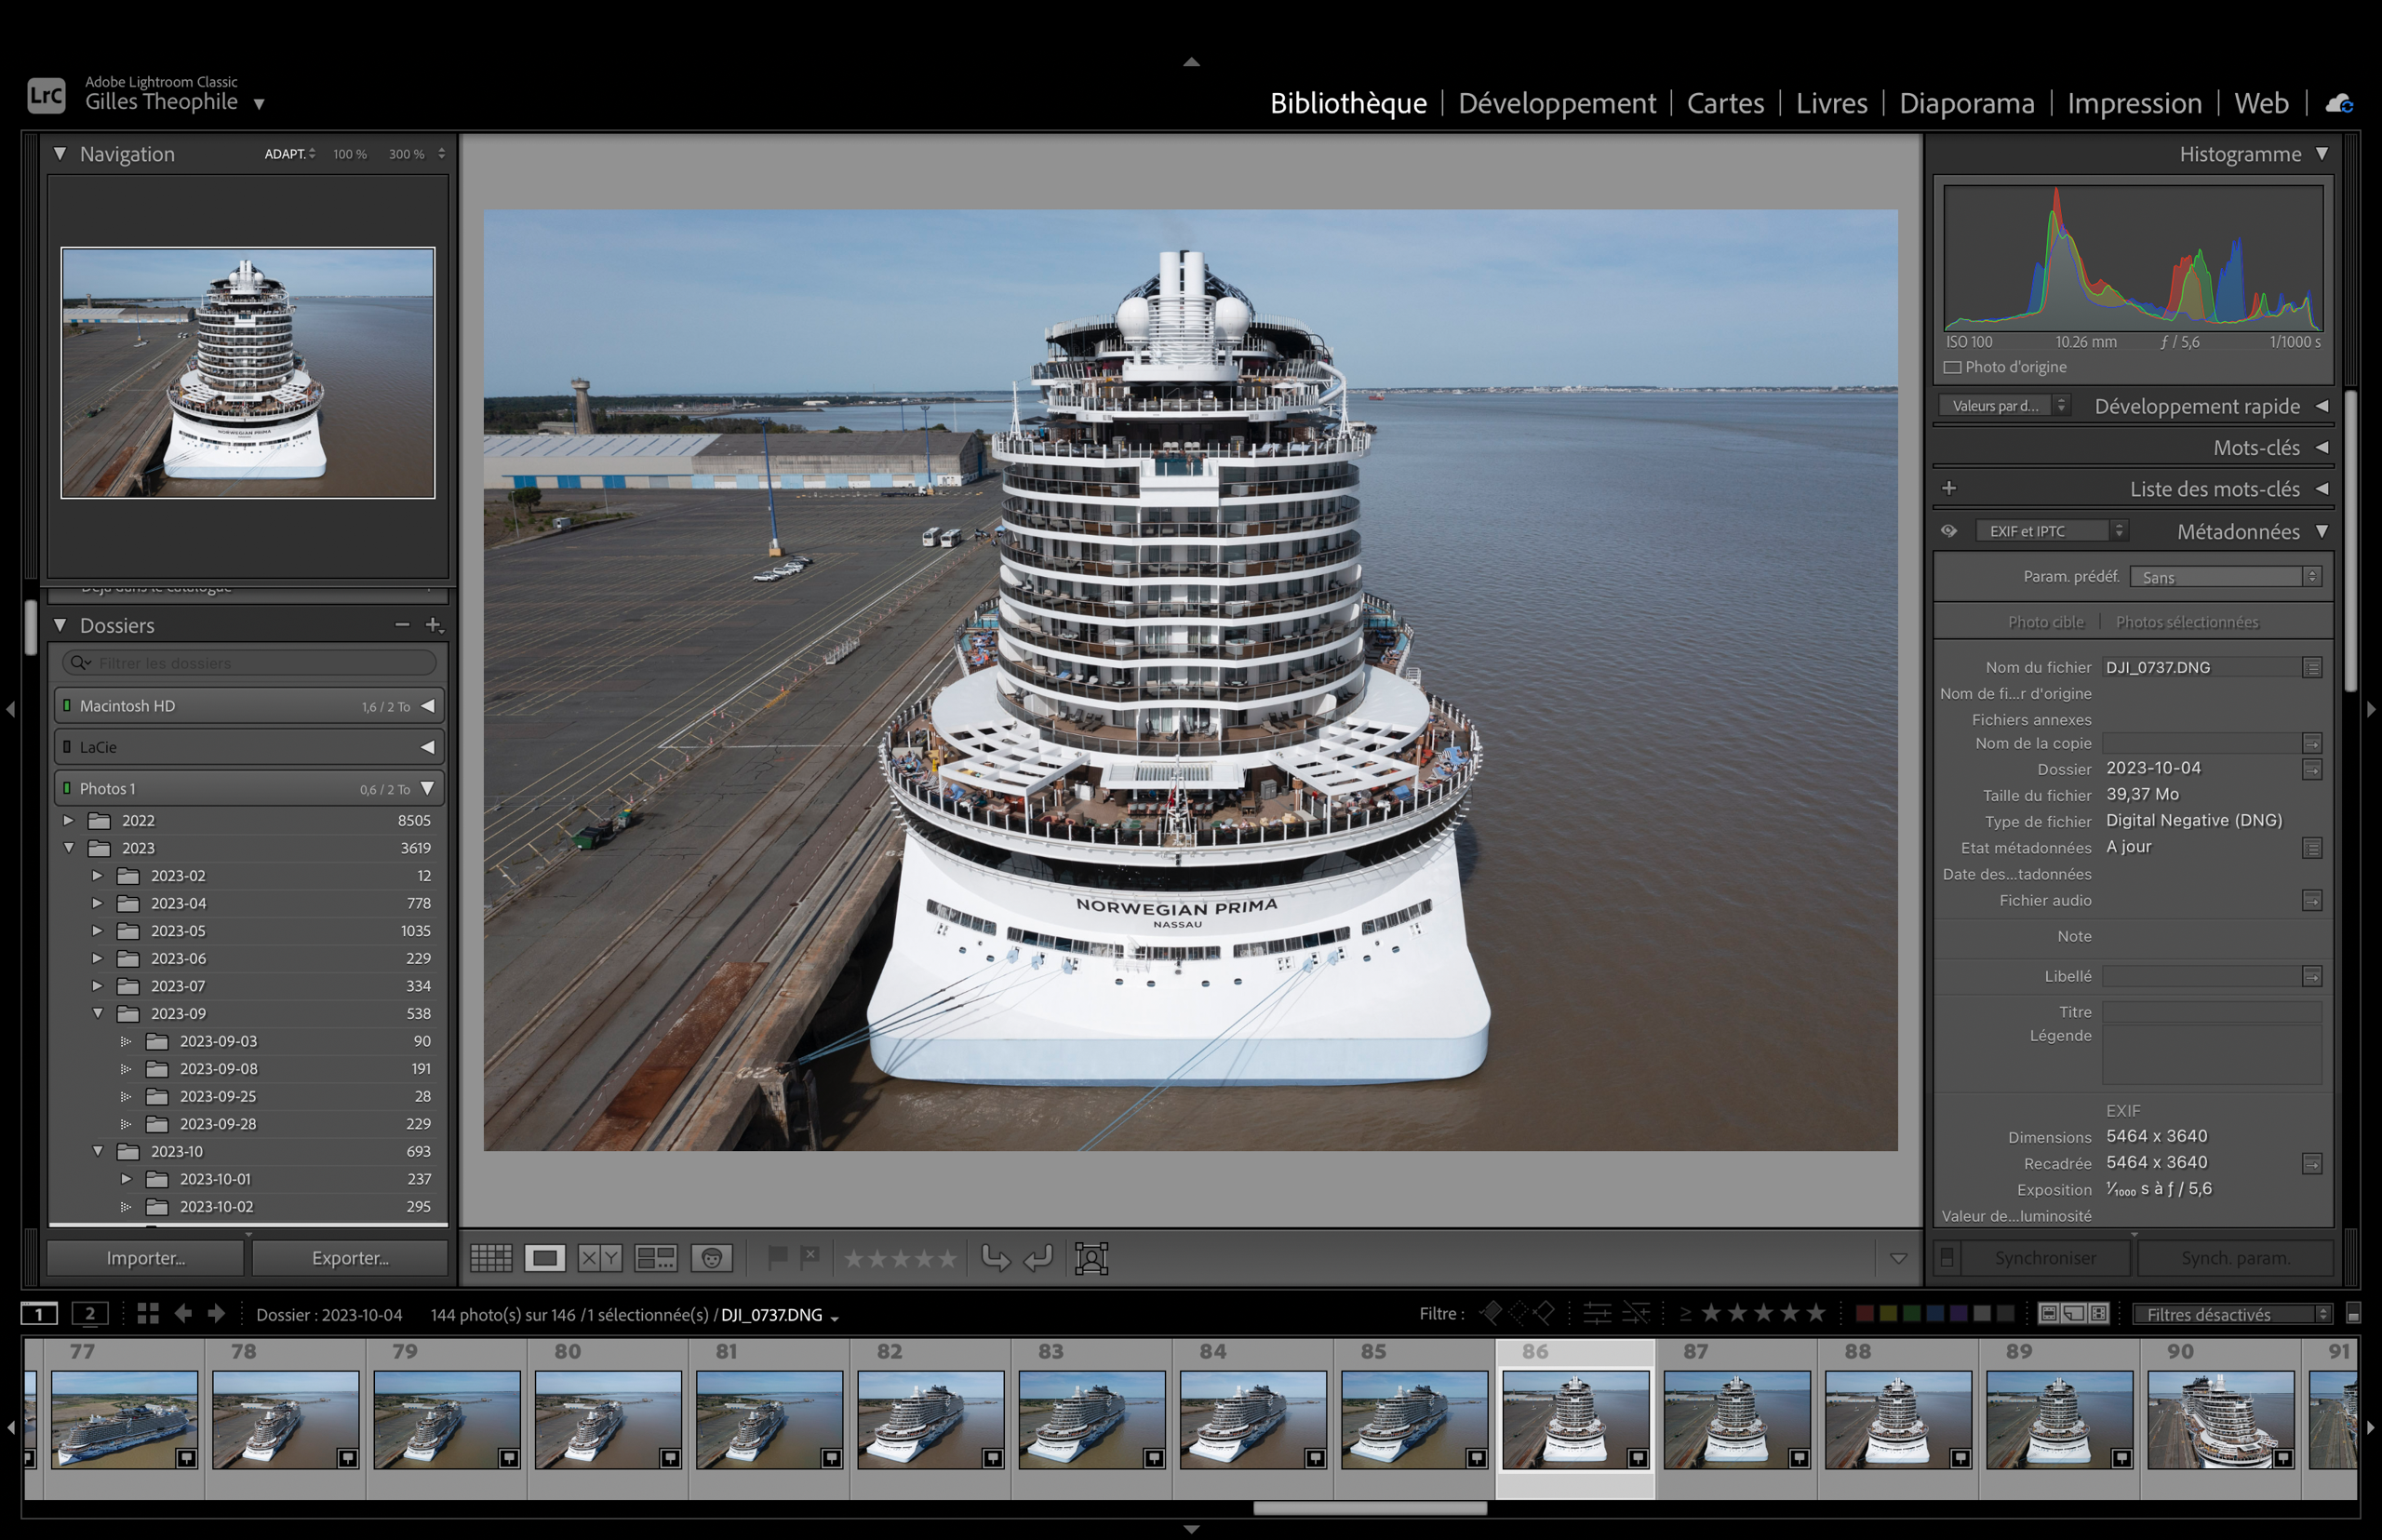
Task: Open the Diaporama module
Action: coord(1966,103)
